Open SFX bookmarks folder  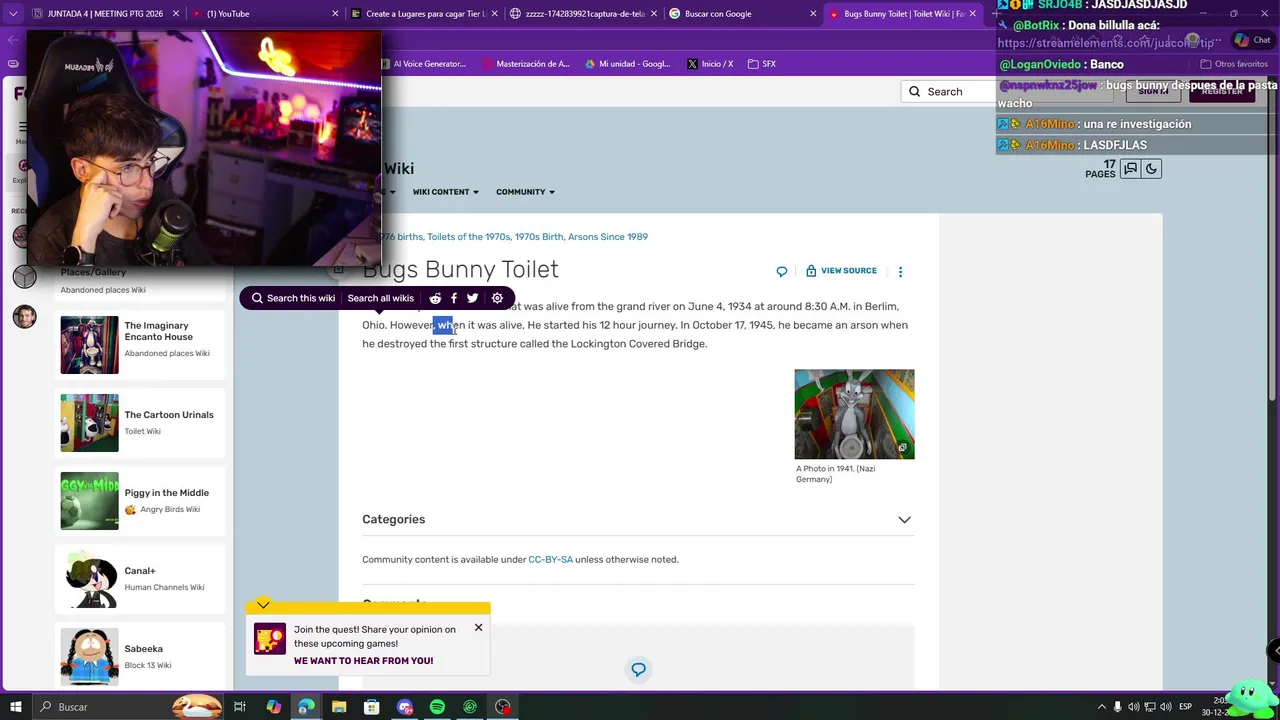(761, 64)
